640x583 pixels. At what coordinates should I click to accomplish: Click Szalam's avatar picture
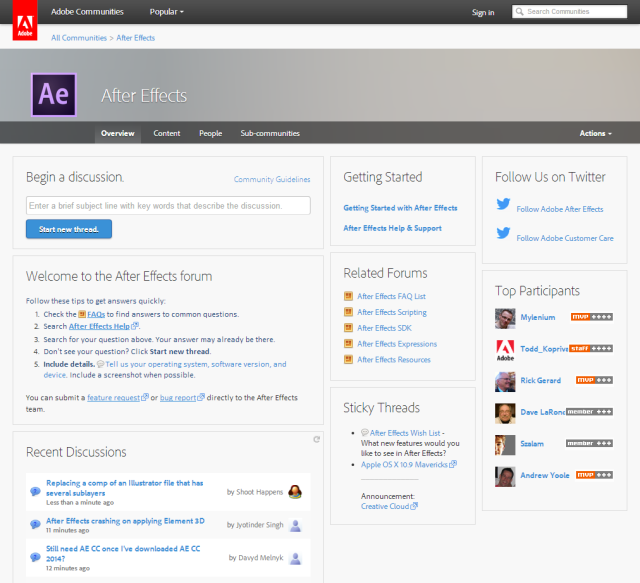[x=505, y=445]
